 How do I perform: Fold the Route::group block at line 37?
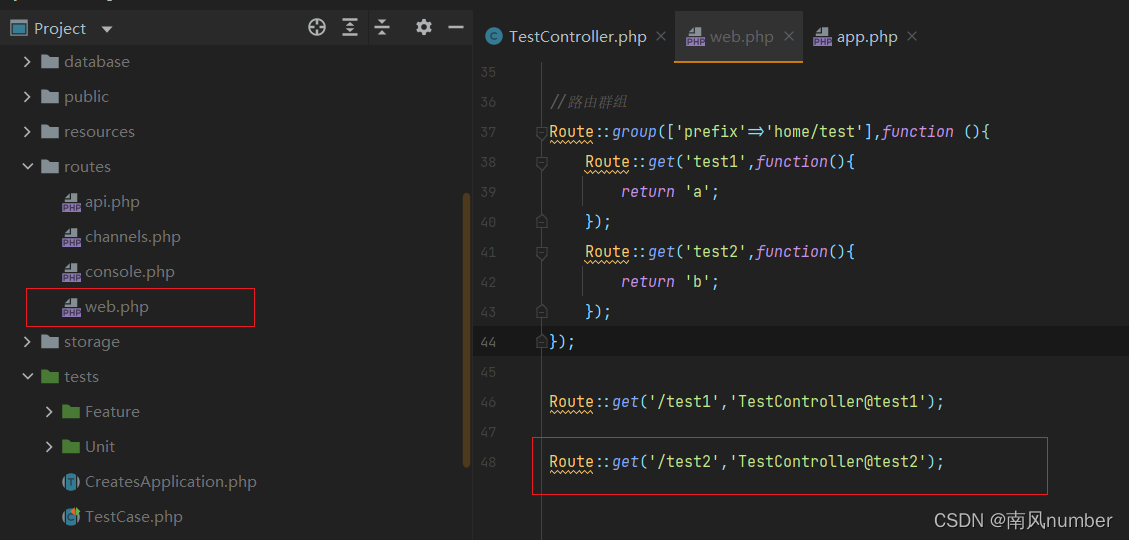coord(541,132)
